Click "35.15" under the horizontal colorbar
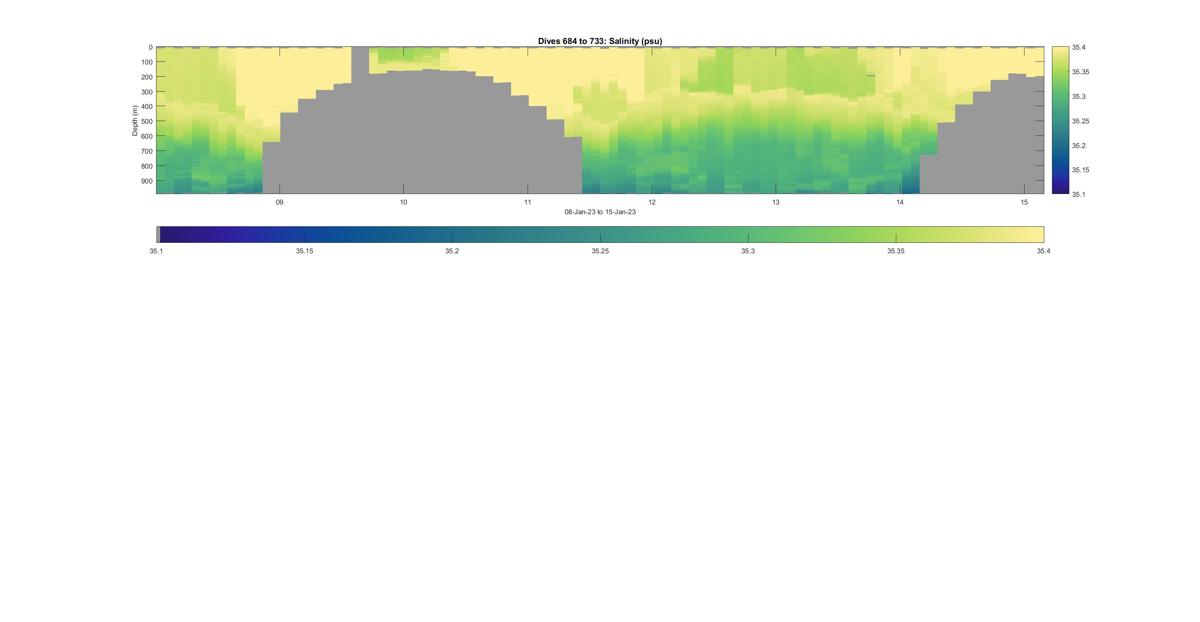 point(304,251)
